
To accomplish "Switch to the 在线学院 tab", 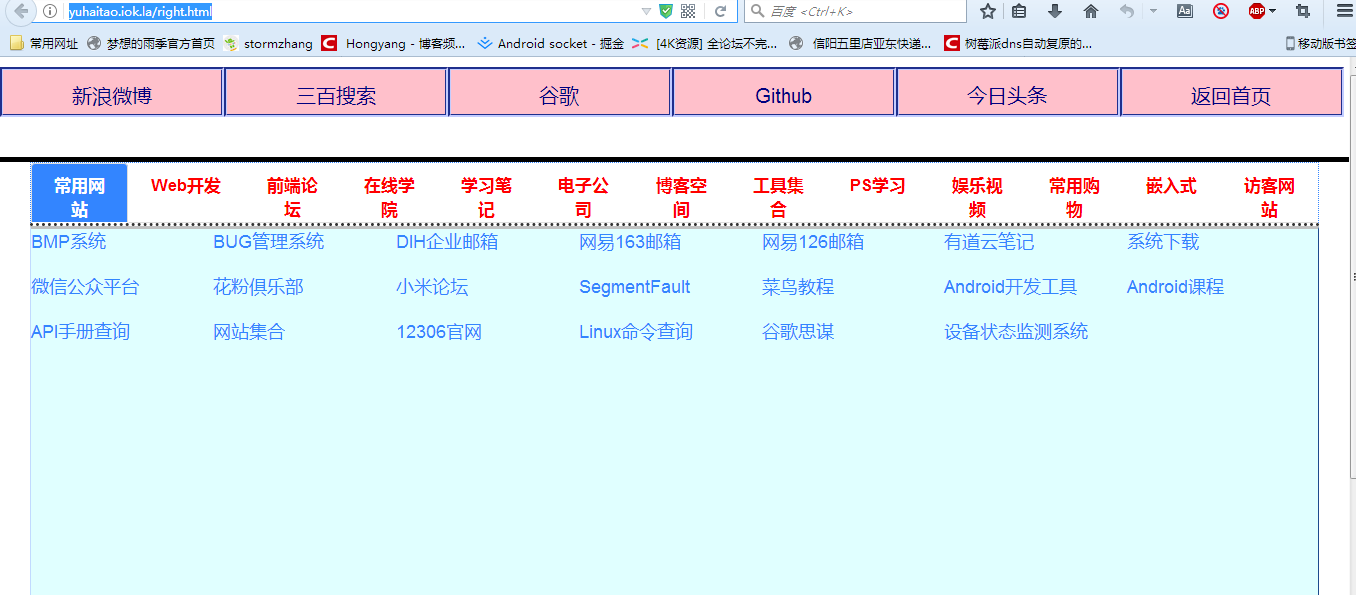I will 389,197.
